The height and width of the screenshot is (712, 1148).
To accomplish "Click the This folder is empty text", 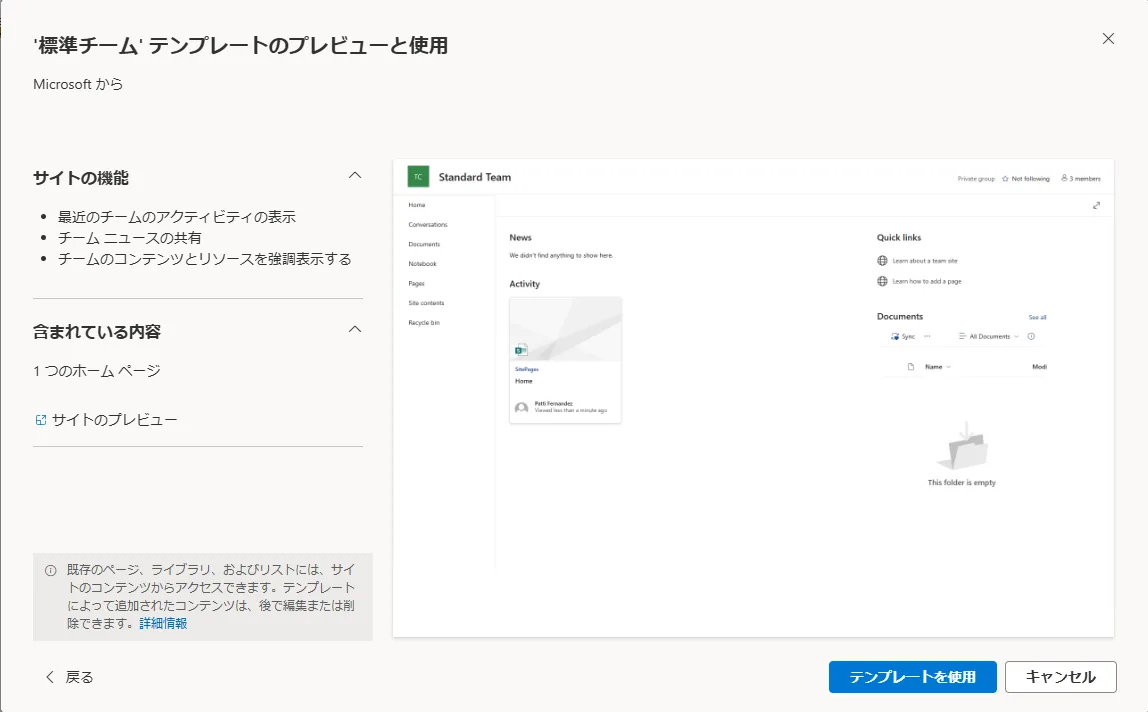I will click(961, 483).
